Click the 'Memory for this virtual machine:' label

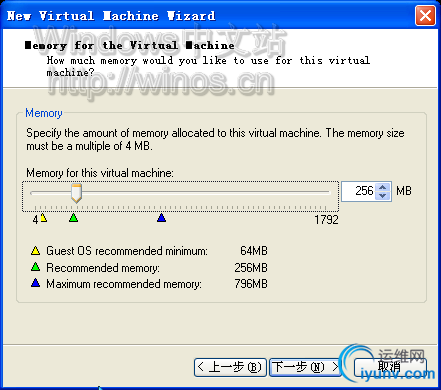point(100,173)
